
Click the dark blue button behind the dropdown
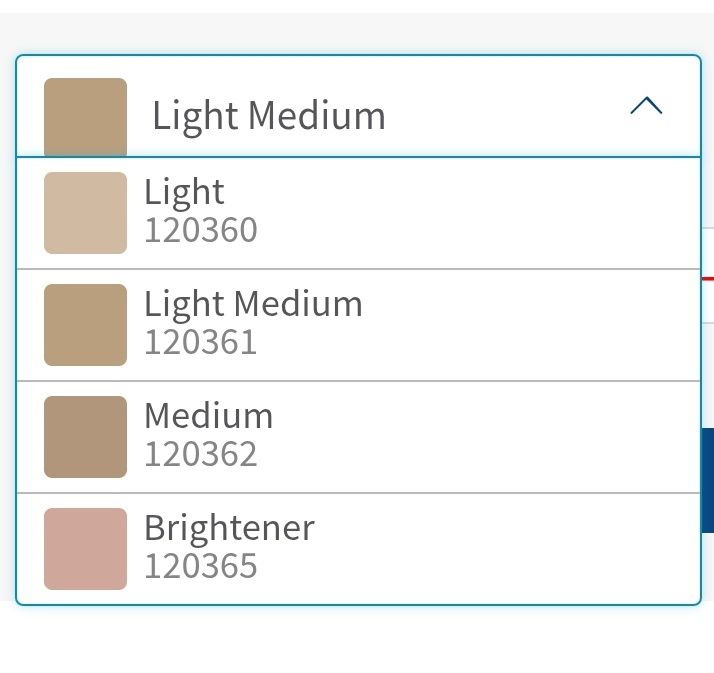click(707, 480)
